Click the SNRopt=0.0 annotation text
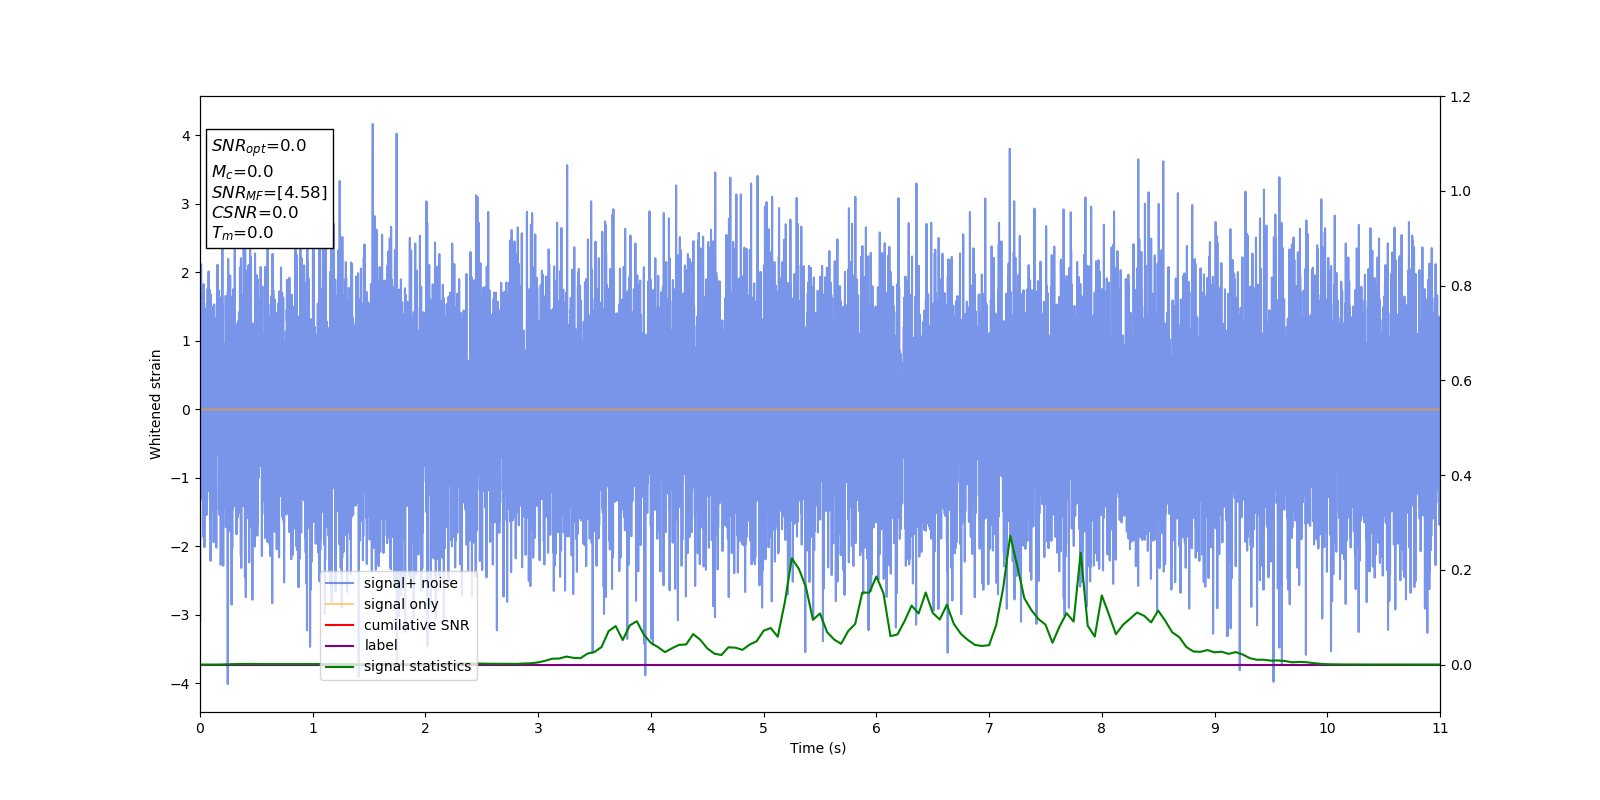Image resolution: width=1600 pixels, height=800 pixels. (x=259, y=146)
